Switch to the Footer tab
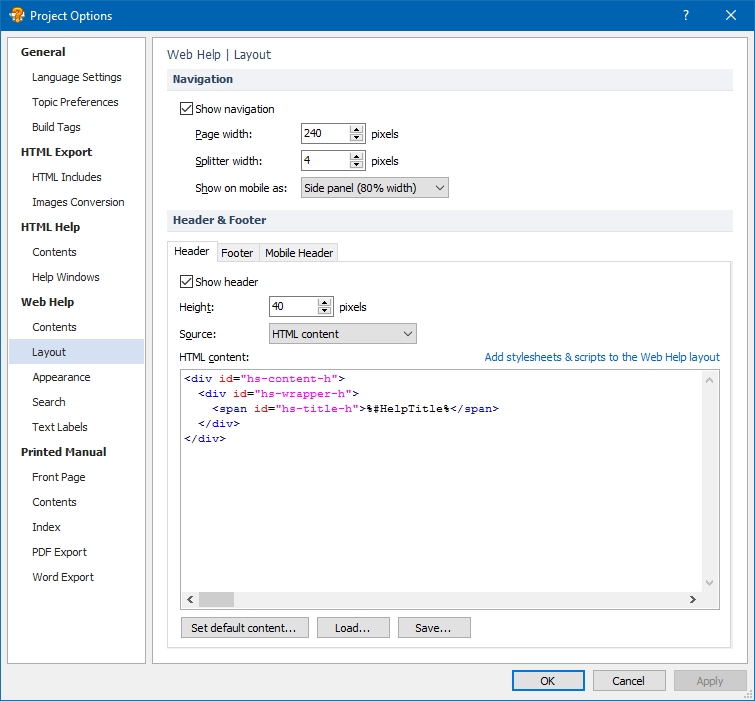 [237, 253]
